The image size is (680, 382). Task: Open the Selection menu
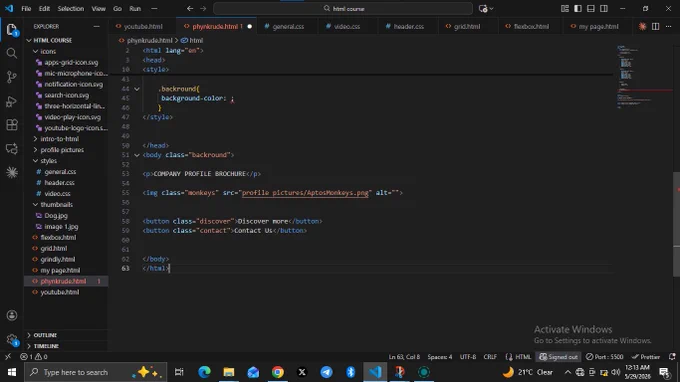[71, 9]
